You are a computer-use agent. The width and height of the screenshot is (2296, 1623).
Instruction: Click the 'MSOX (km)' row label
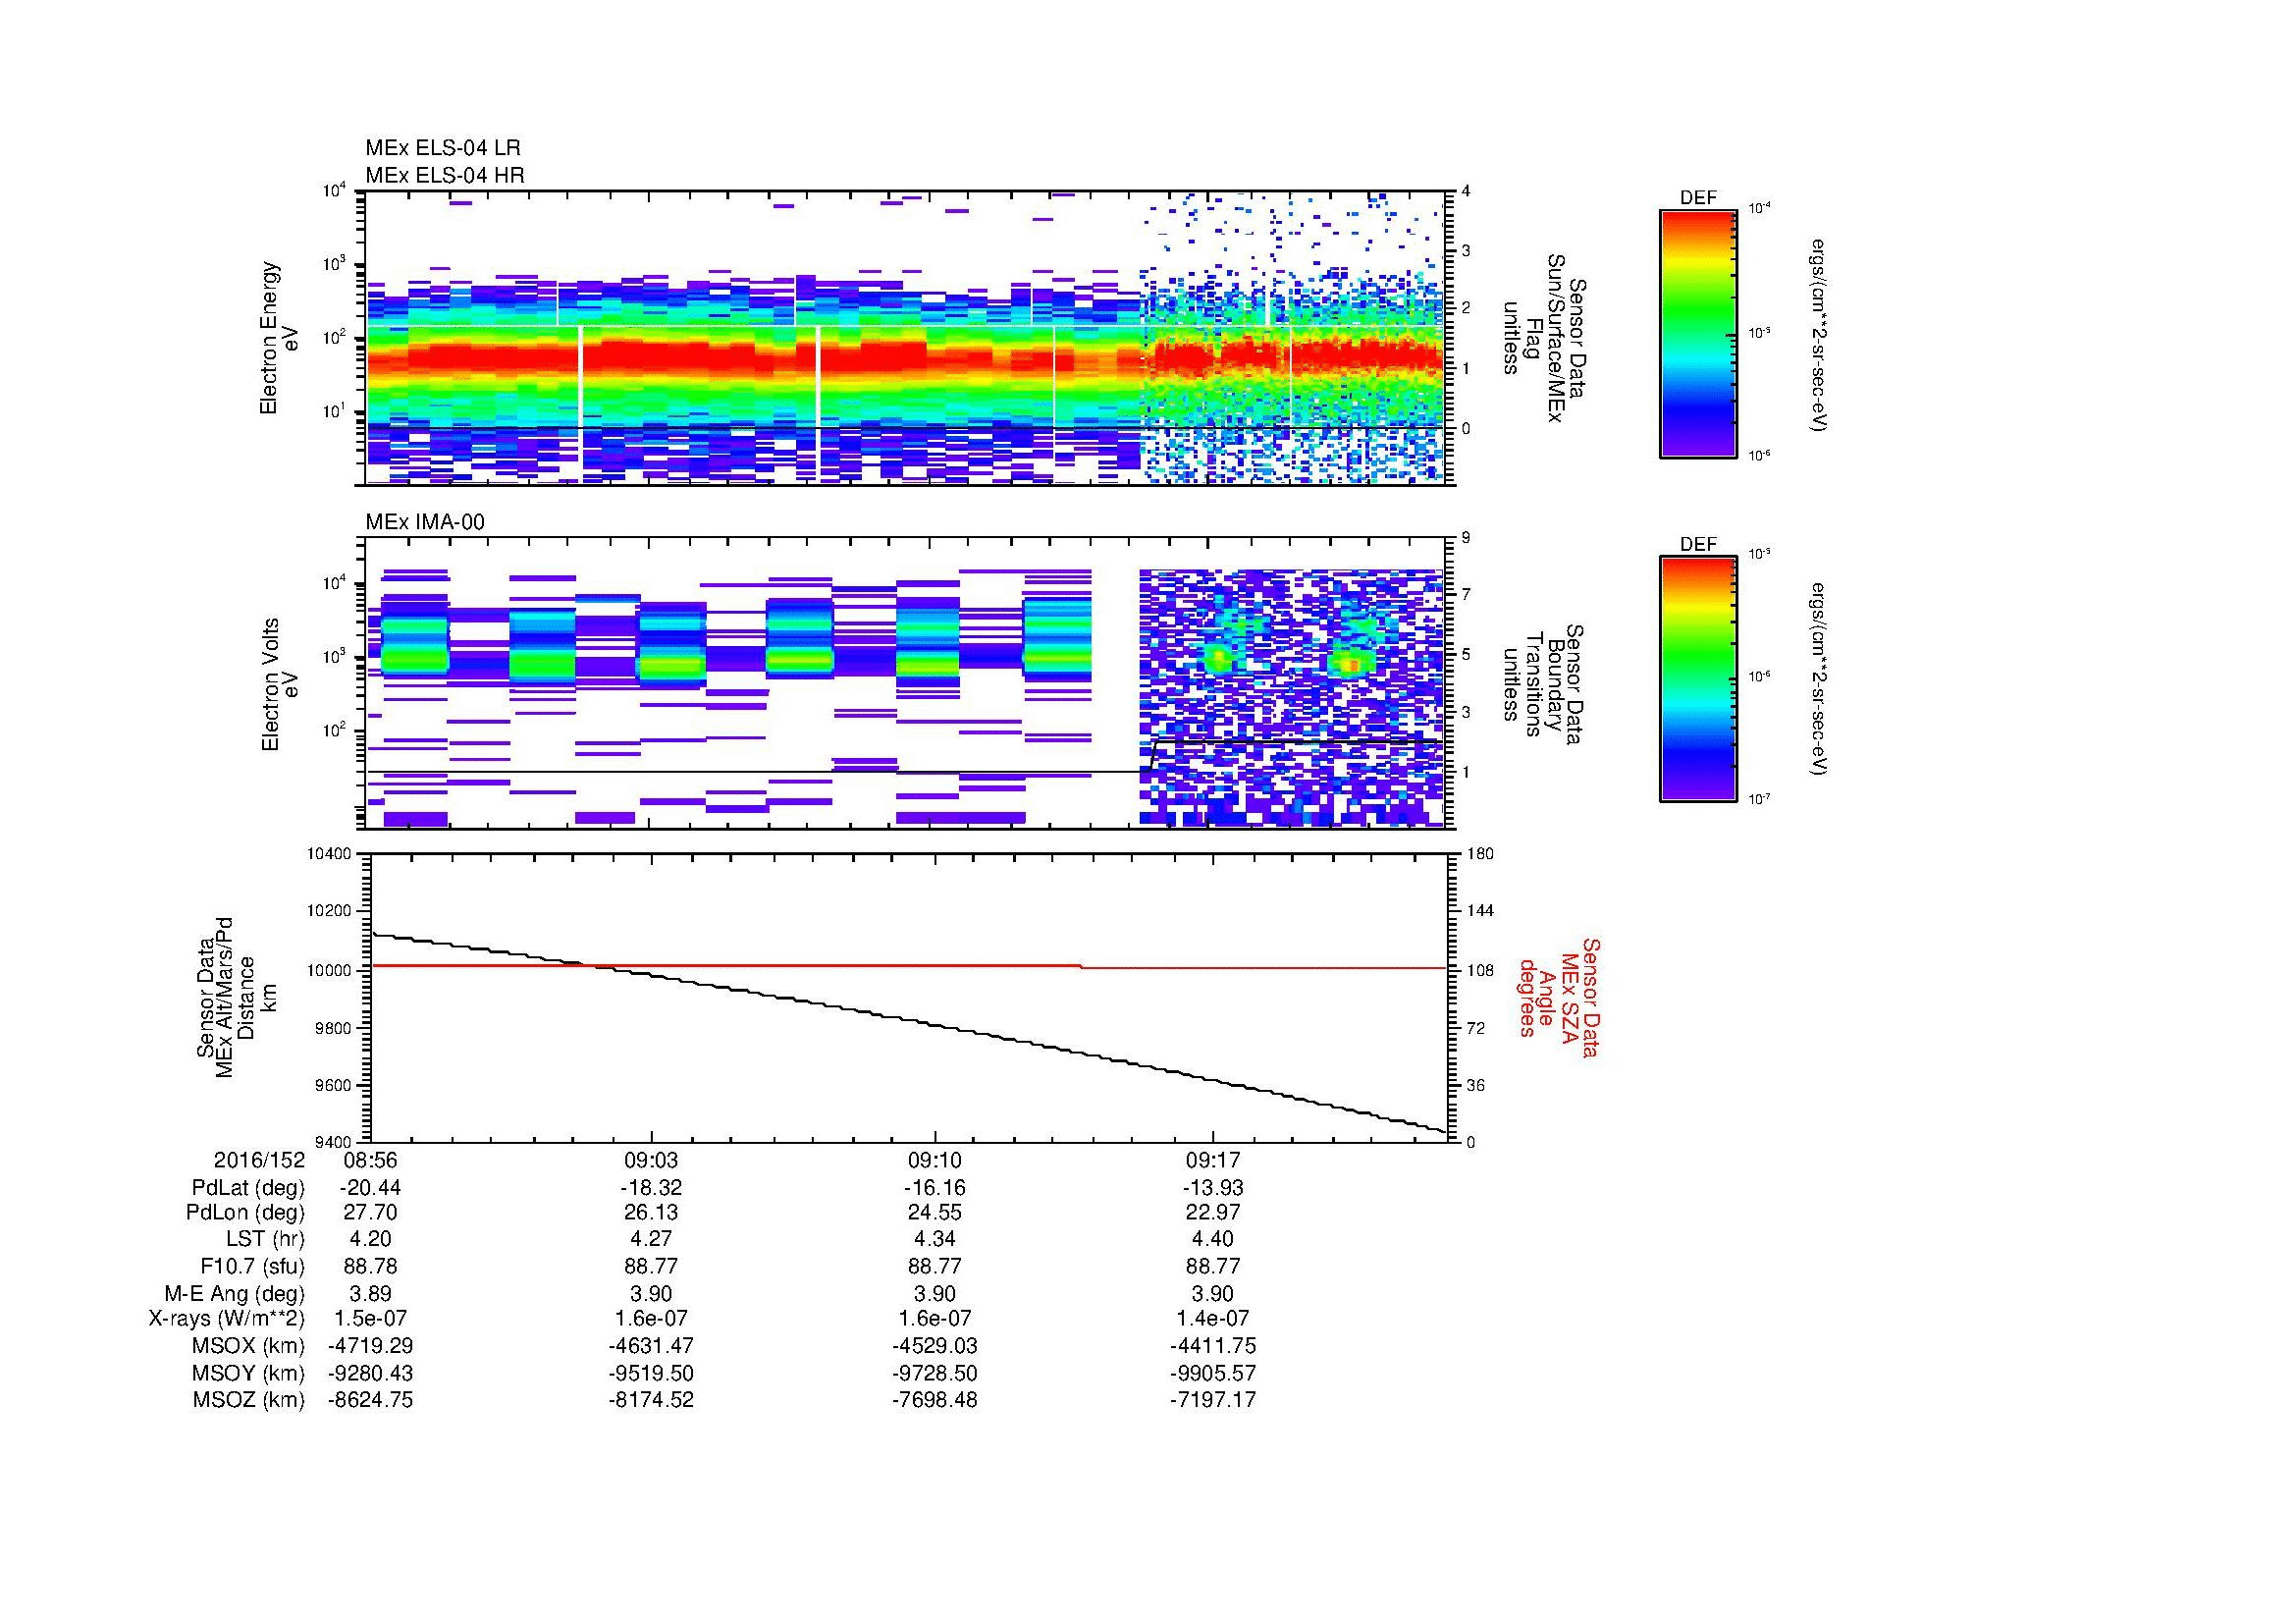click(248, 1346)
